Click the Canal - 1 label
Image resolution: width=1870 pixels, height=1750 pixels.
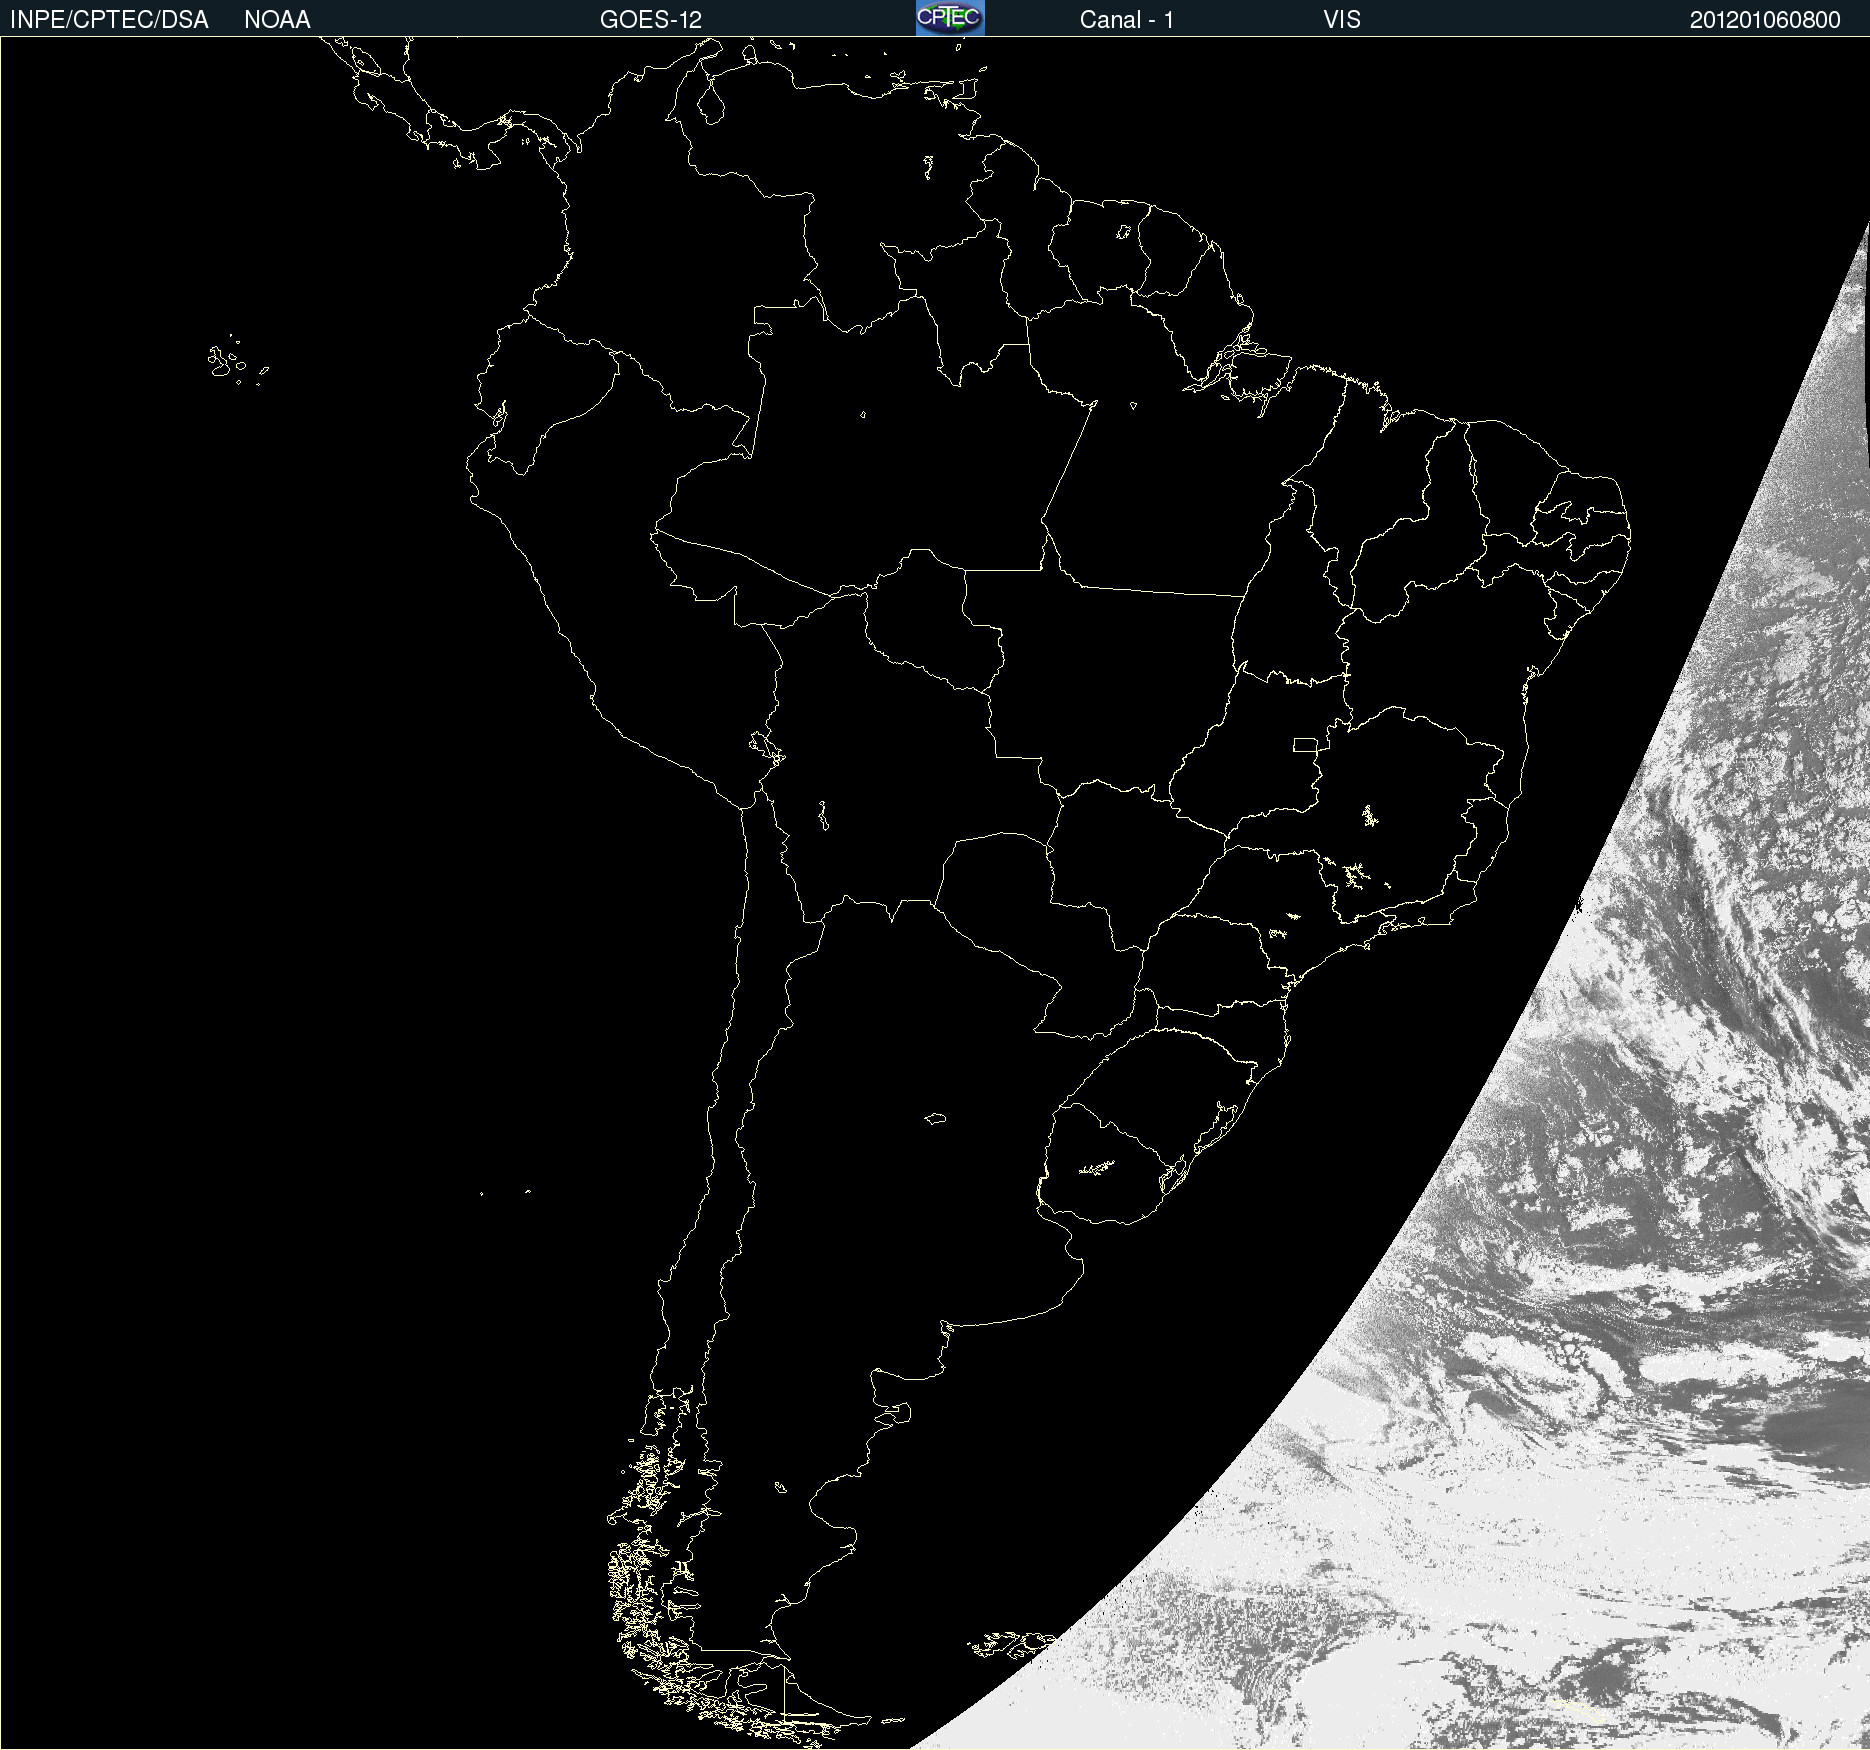click(x=1126, y=20)
